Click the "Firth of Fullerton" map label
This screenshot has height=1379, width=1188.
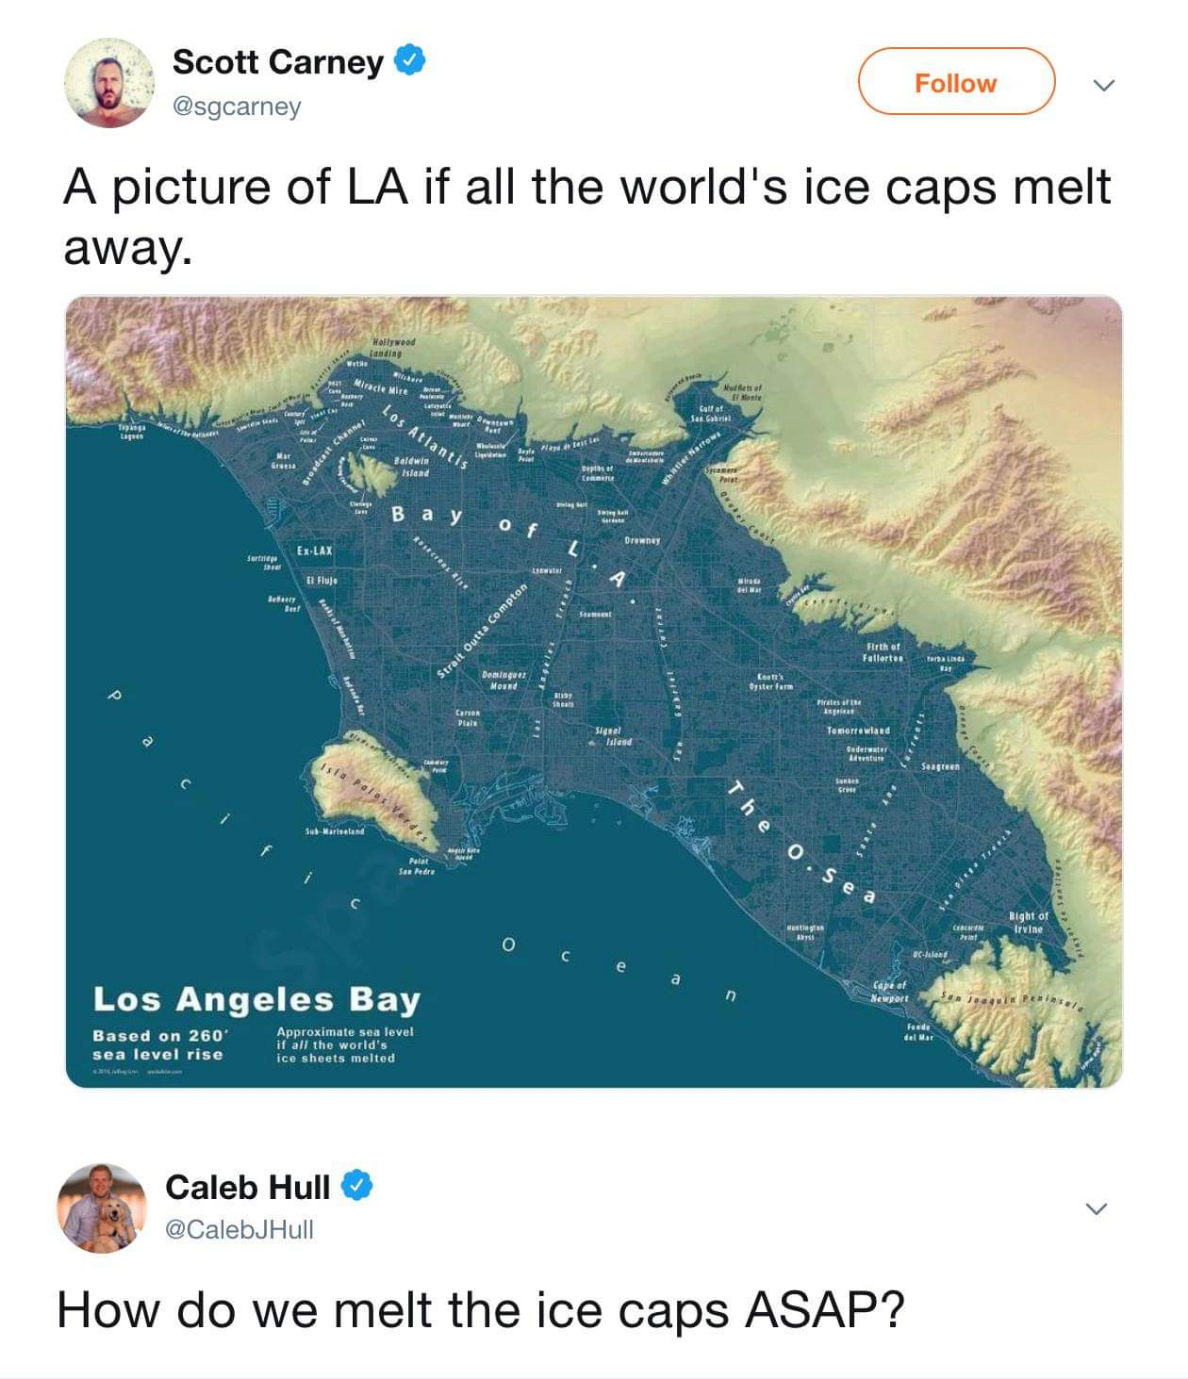pyautogui.click(x=883, y=652)
